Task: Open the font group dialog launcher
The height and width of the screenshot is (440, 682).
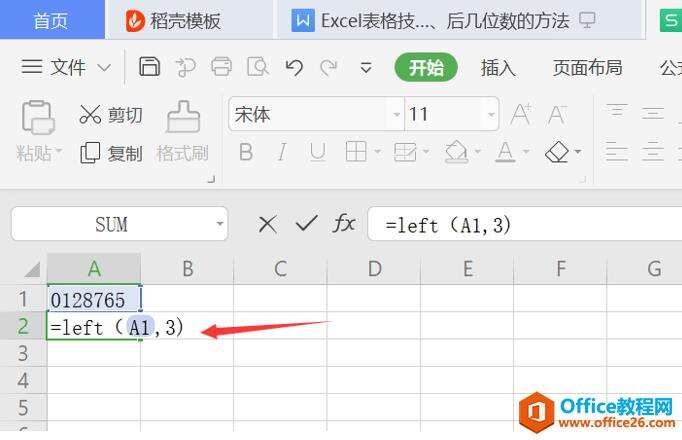Action: coord(583,179)
